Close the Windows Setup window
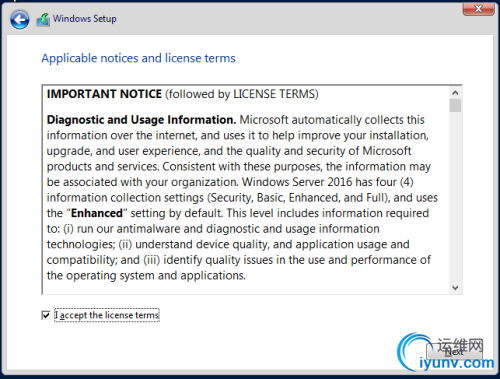 (x=478, y=9)
